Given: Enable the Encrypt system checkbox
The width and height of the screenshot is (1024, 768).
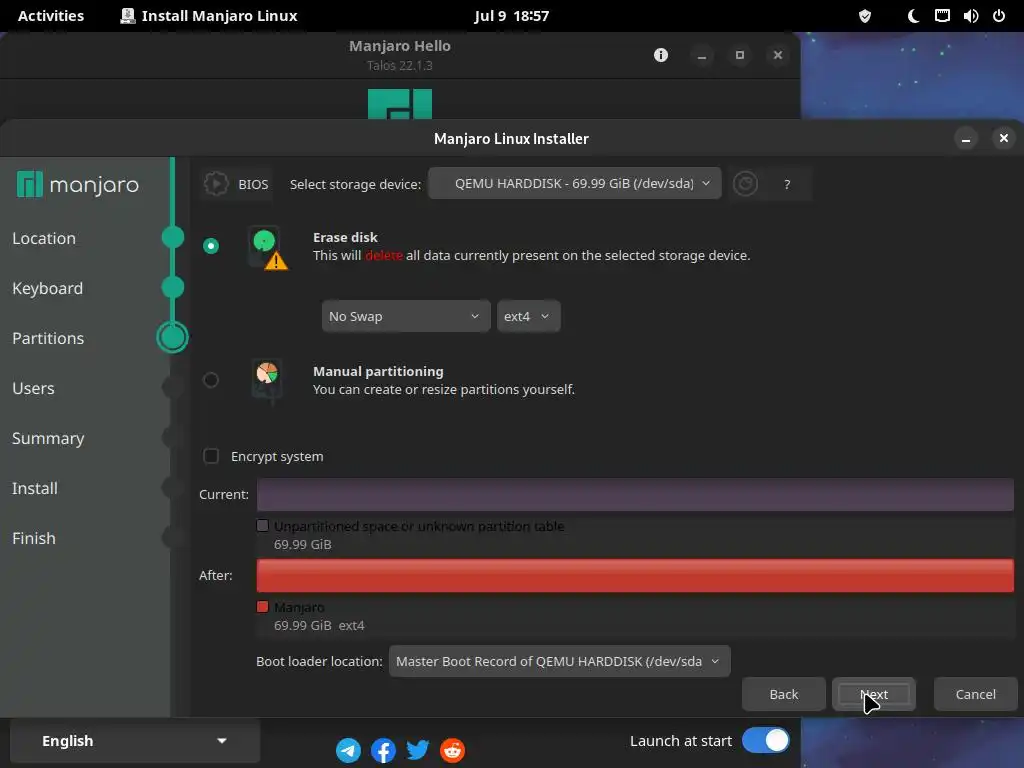Looking at the screenshot, I should tap(211, 456).
